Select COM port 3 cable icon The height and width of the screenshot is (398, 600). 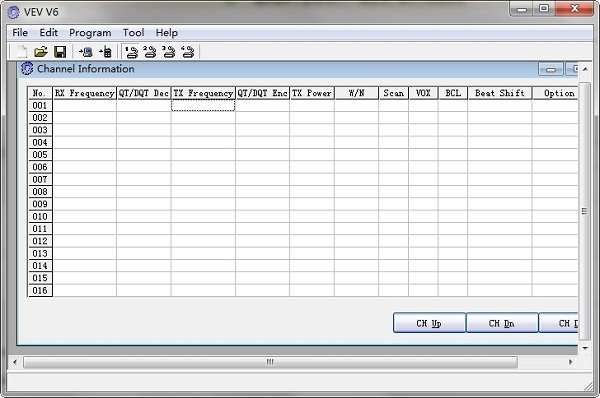pyautogui.click(x=168, y=52)
